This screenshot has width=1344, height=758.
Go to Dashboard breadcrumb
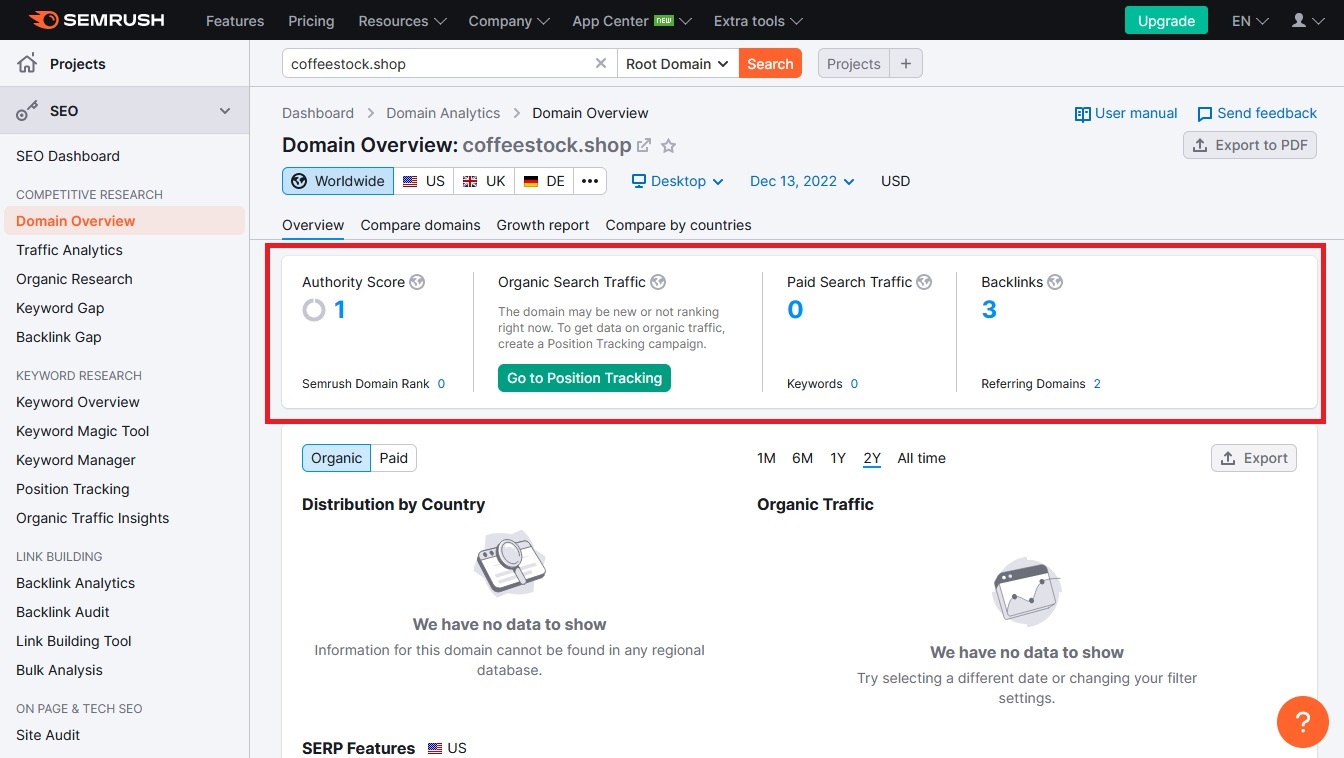click(x=318, y=113)
